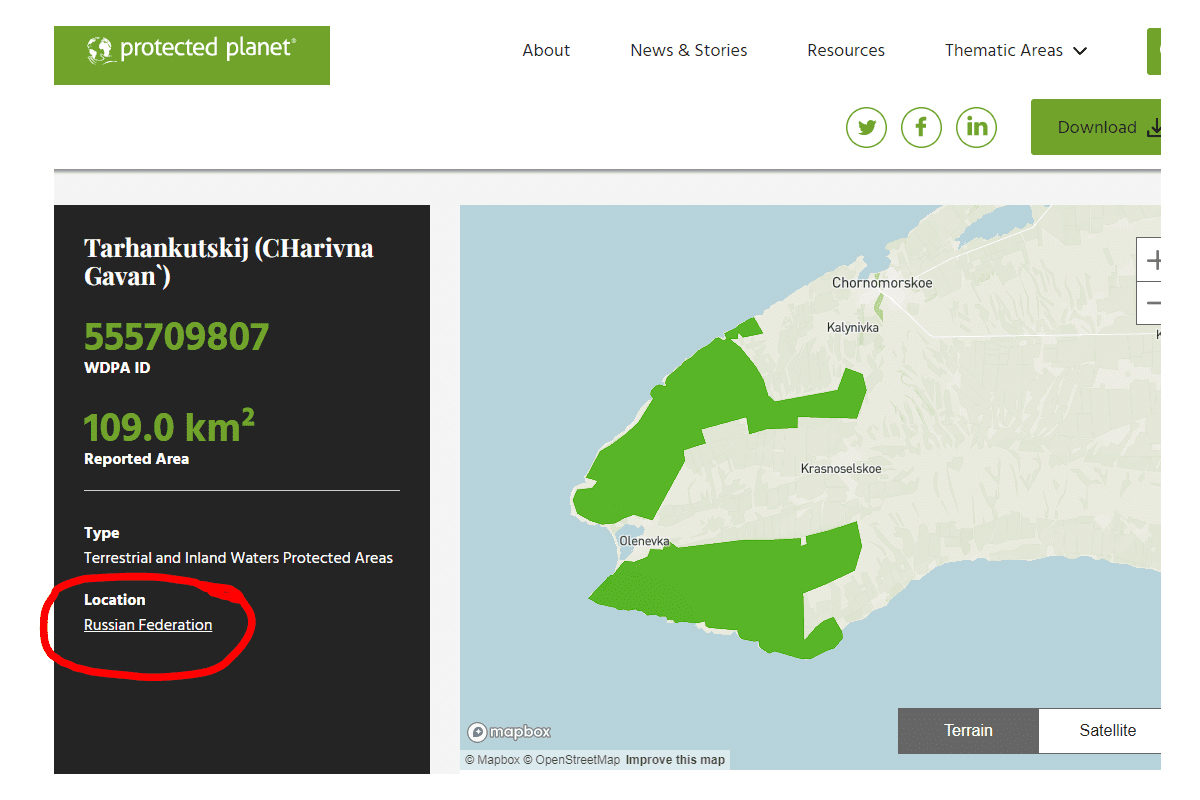The width and height of the screenshot is (1200, 800).
Task: Share via the LinkedIn icon
Action: pos(976,127)
